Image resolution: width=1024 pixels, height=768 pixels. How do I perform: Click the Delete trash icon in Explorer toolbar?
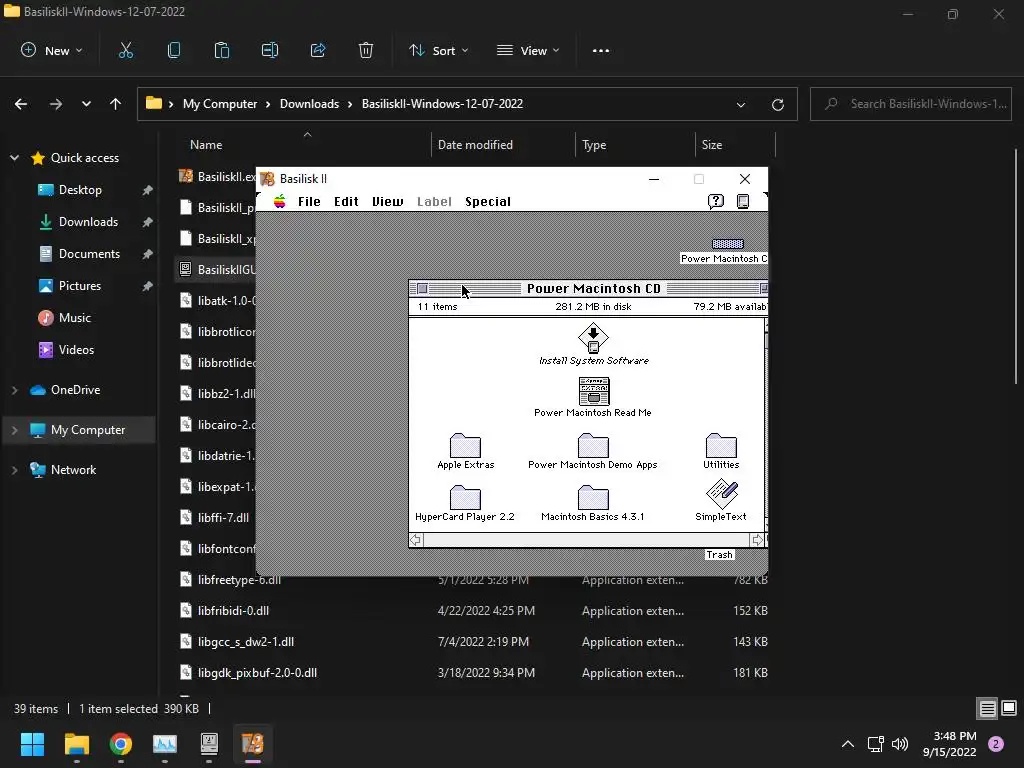coord(366,50)
